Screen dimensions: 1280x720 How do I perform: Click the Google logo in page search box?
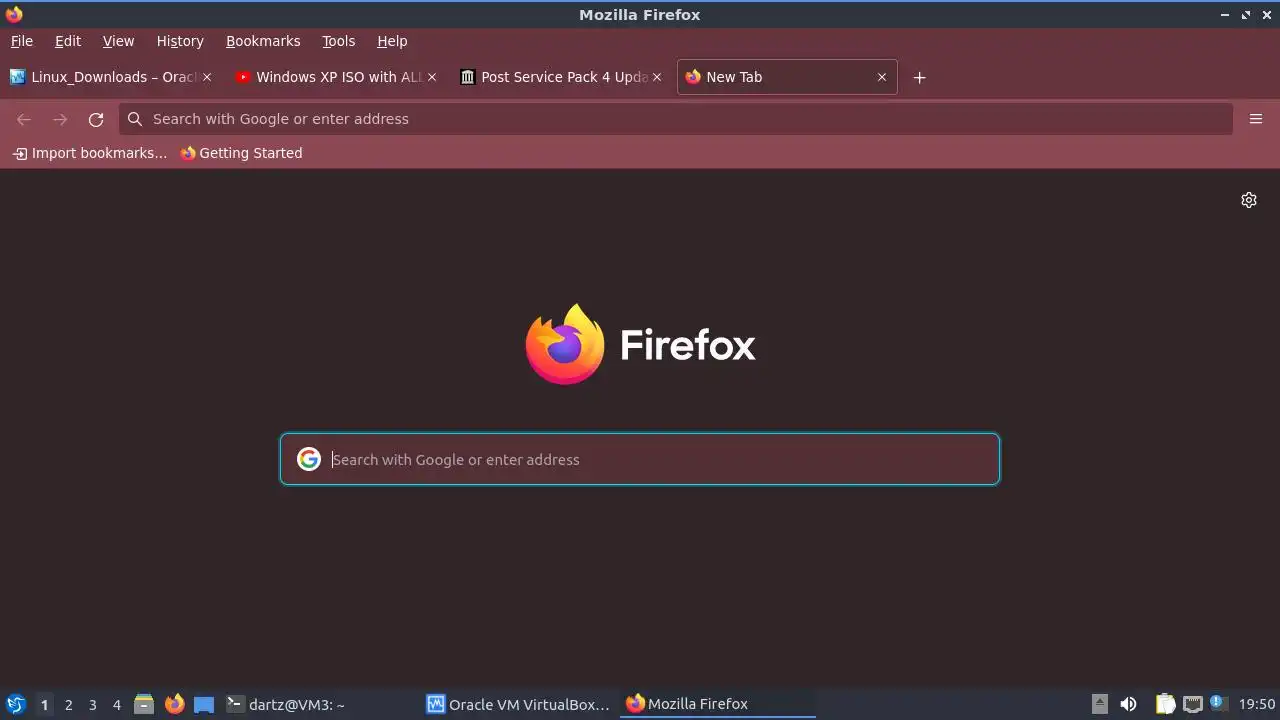click(309, 459)
